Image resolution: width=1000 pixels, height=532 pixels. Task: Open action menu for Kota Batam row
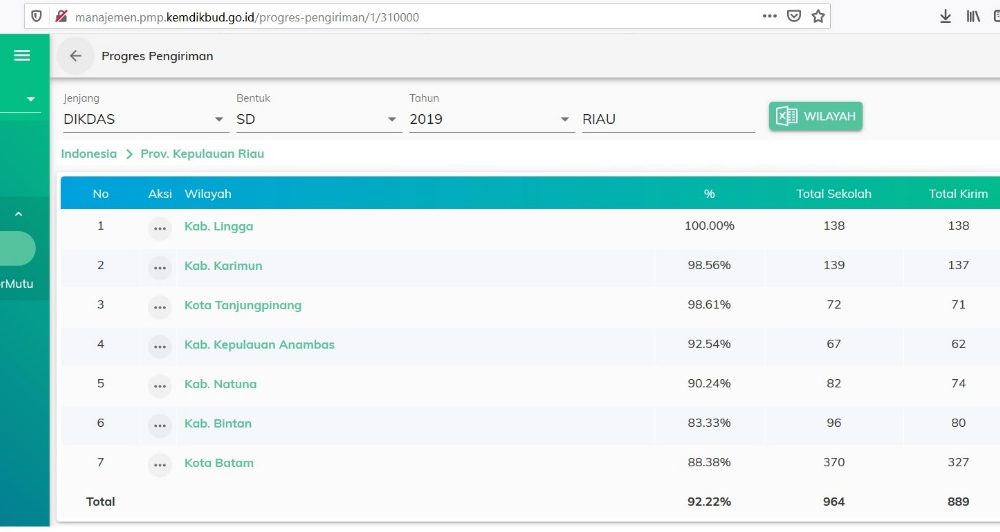pos(159,465)
